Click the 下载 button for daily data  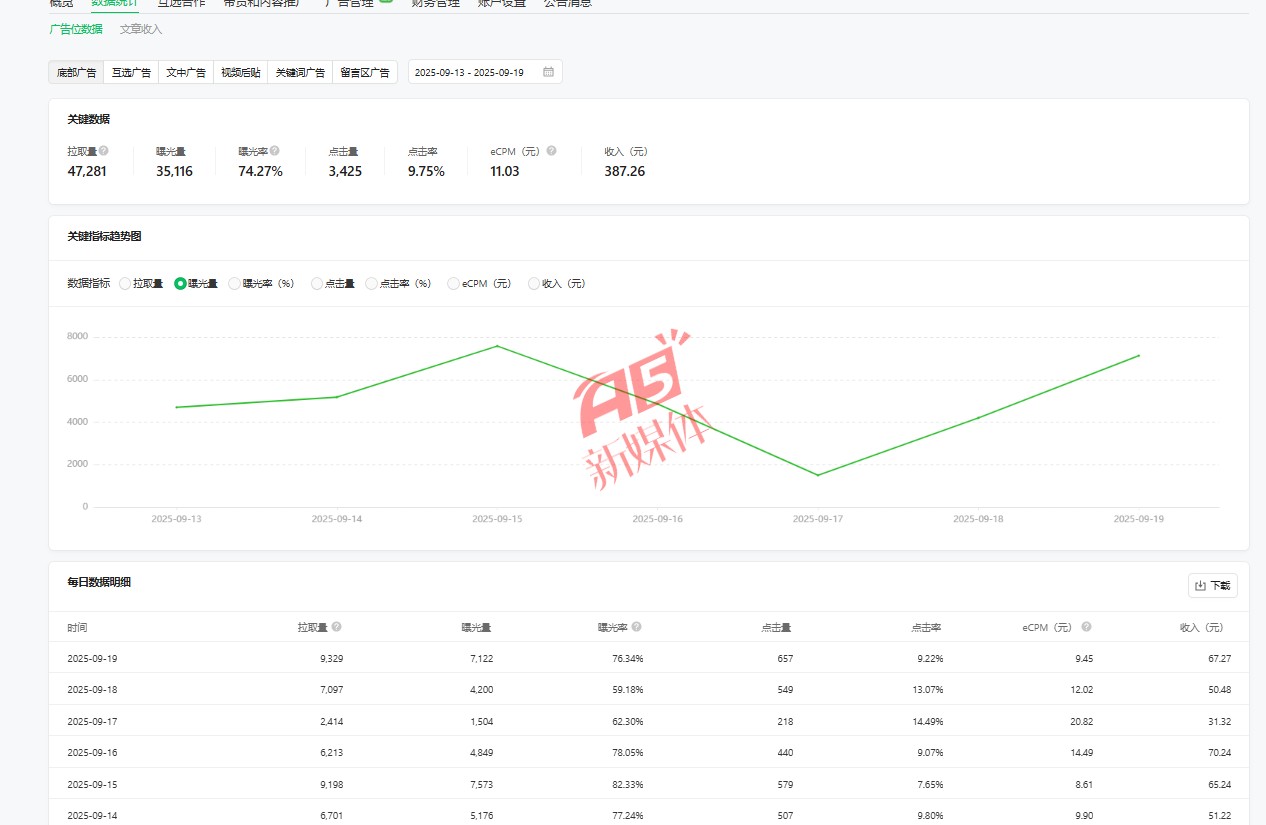click(1212, 586)
